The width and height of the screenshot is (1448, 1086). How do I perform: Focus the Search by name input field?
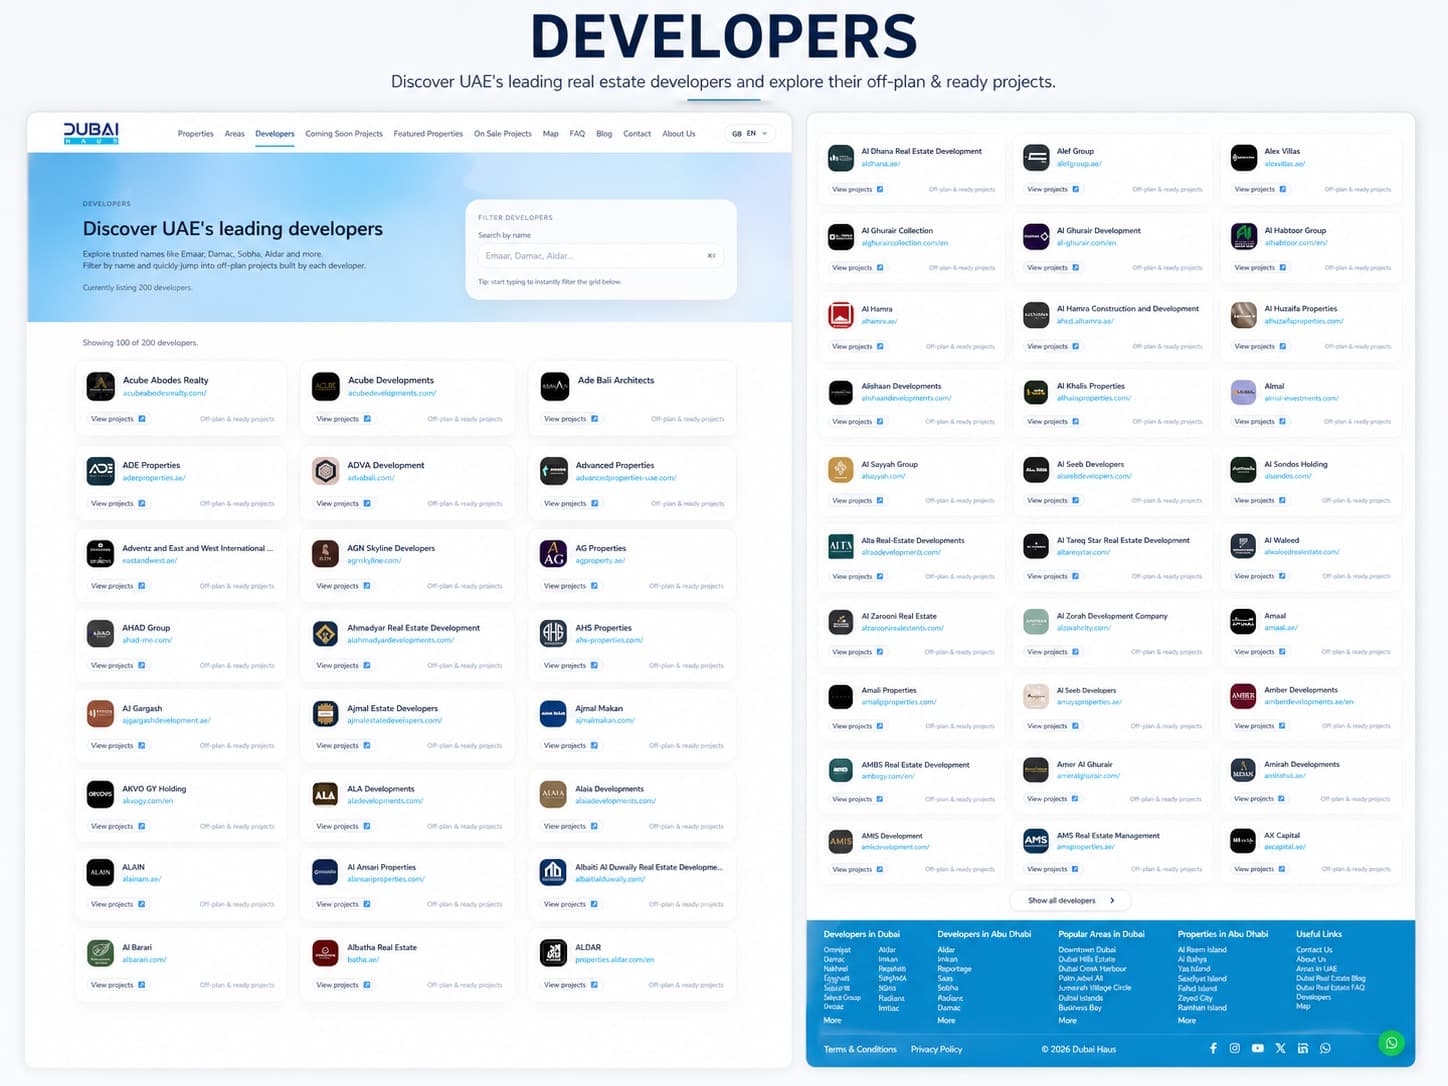pos(592,256)
